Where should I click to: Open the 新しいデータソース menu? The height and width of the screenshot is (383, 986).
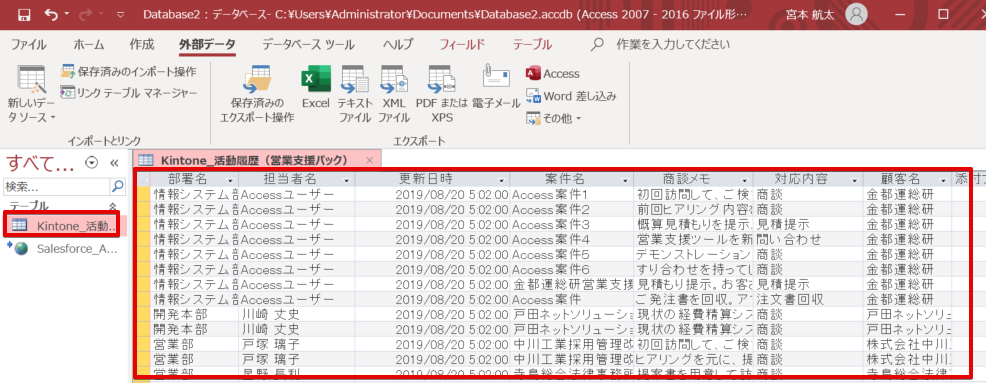click(x=31, y=94)
